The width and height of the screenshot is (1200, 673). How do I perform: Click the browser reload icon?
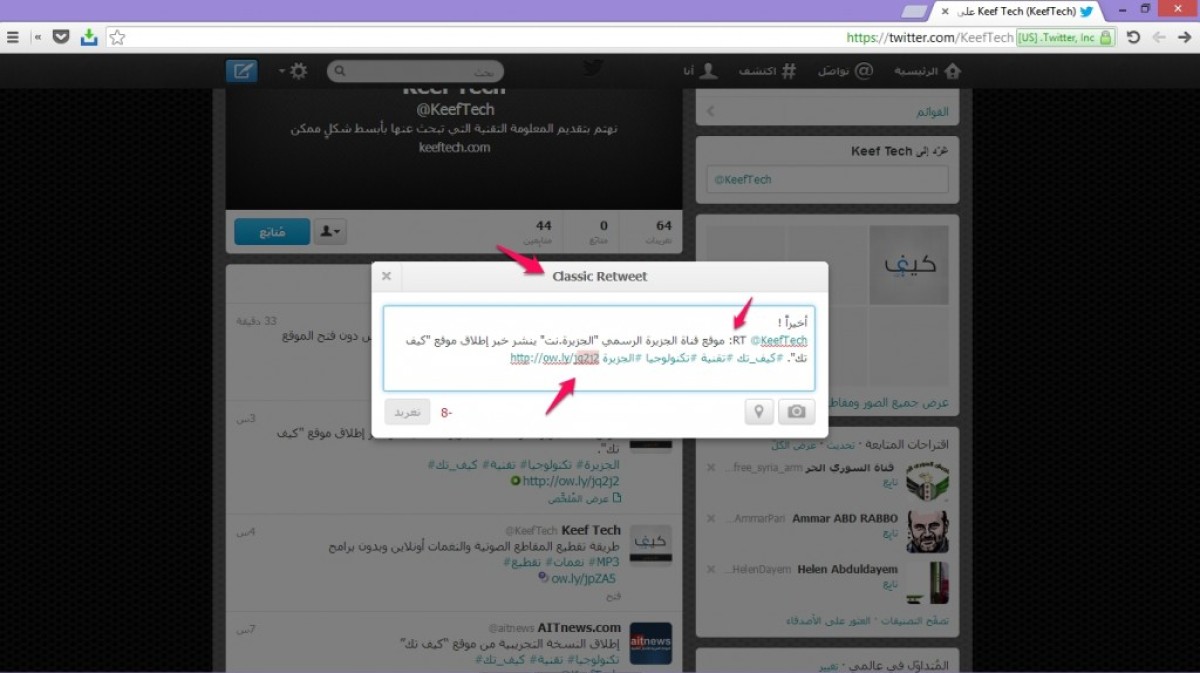click(x=1133, y=37)
